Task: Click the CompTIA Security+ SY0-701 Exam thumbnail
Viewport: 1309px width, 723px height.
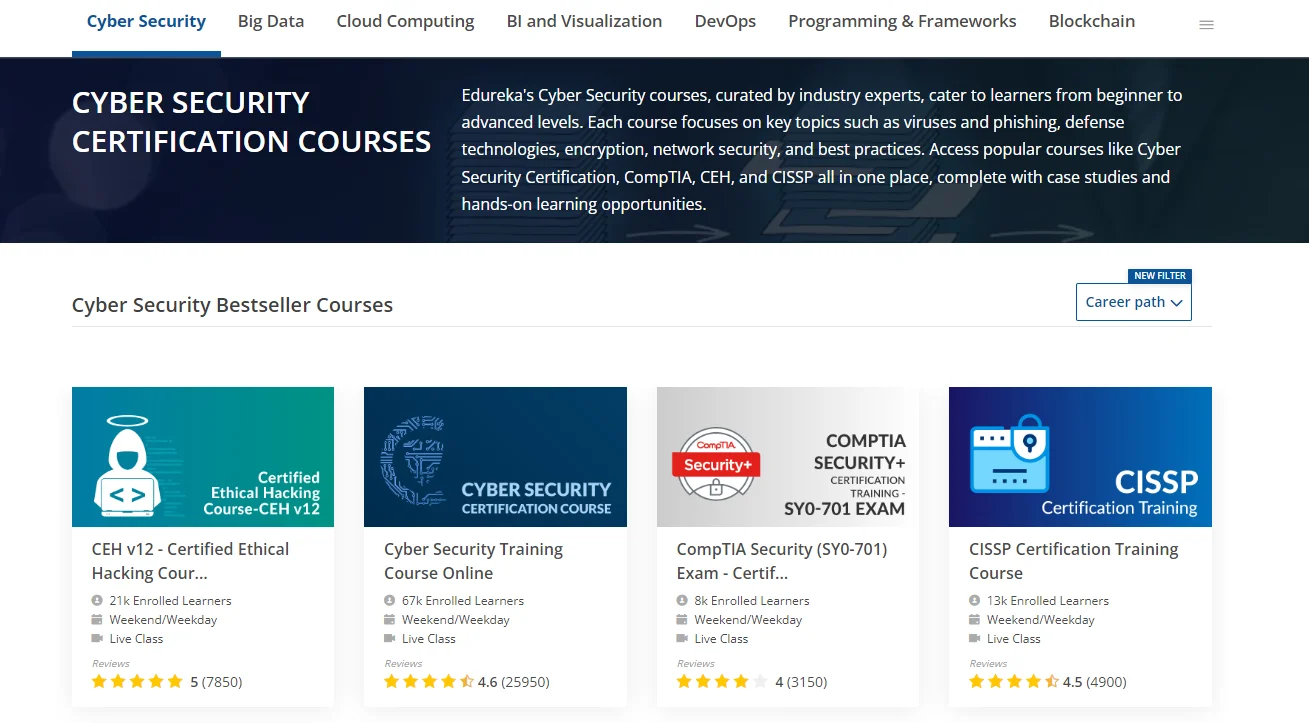Action: coord(788,457)
